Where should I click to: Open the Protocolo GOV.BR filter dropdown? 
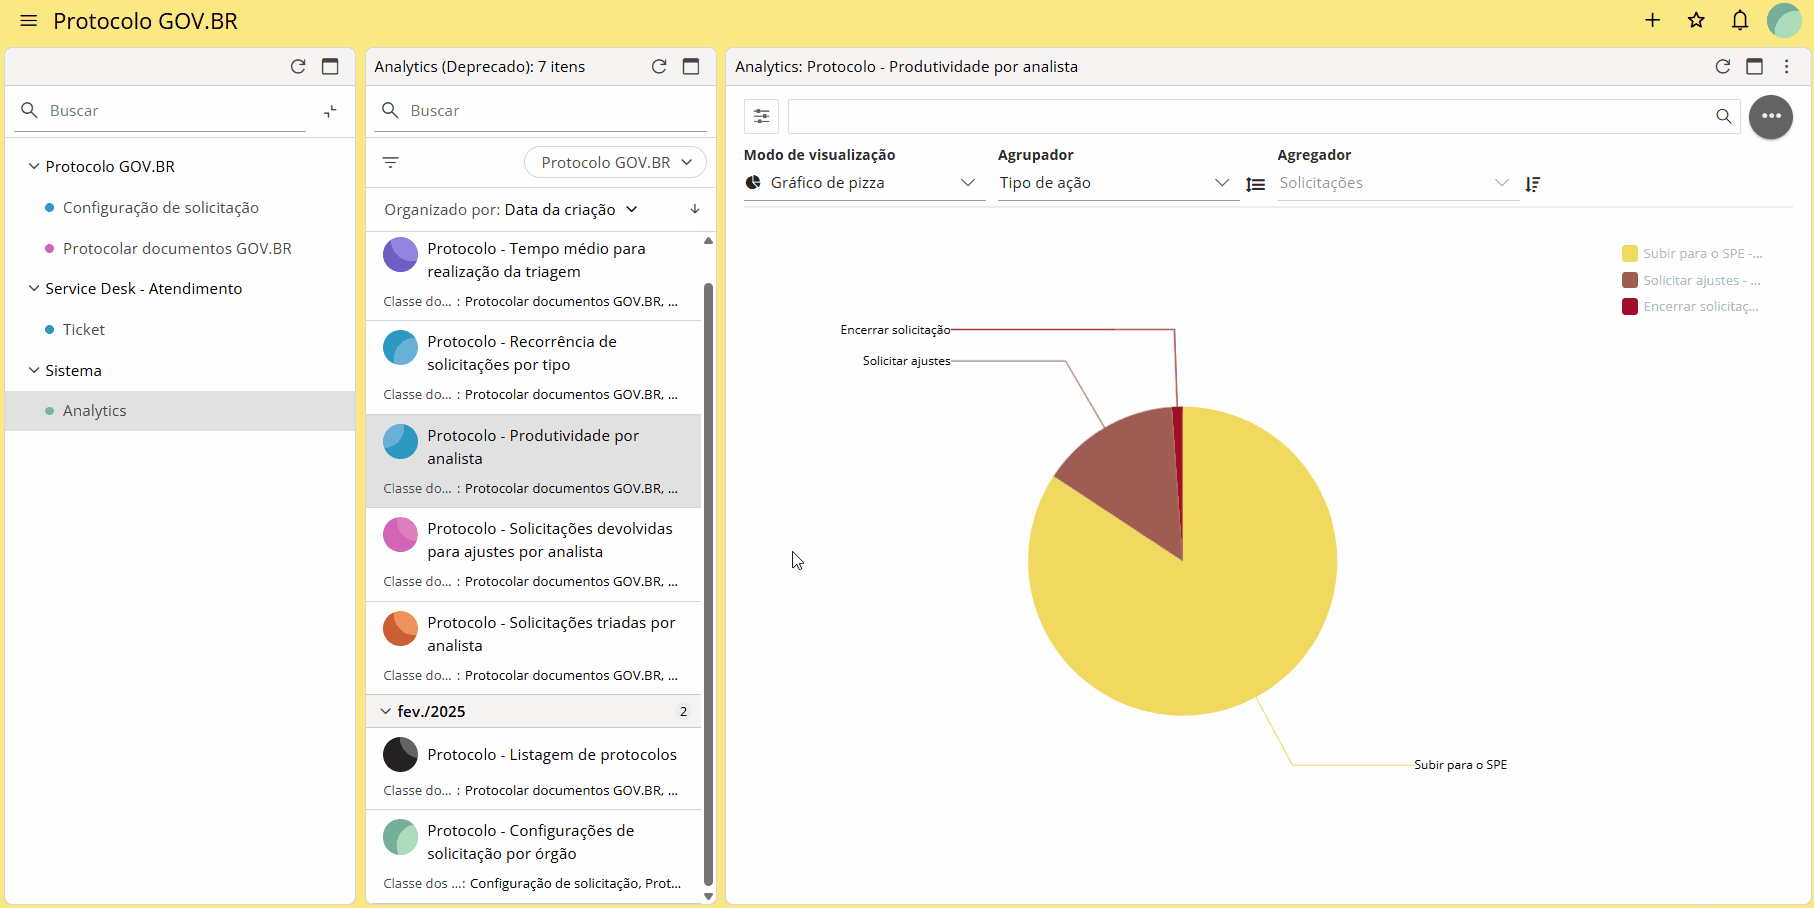point(615,162)
